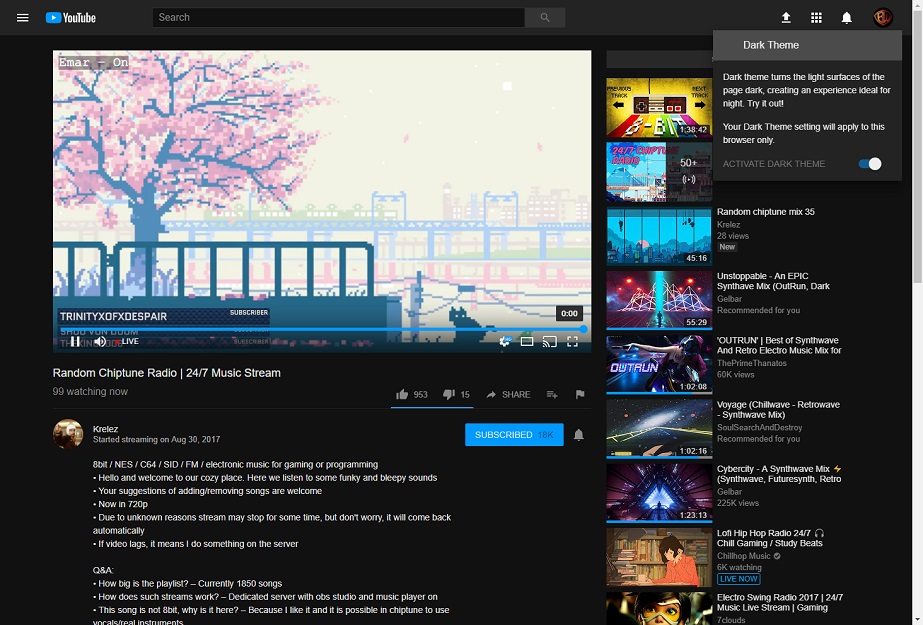
Task: Open SoulSearchAndDestroy channel name
Action: tap(759, 427)
